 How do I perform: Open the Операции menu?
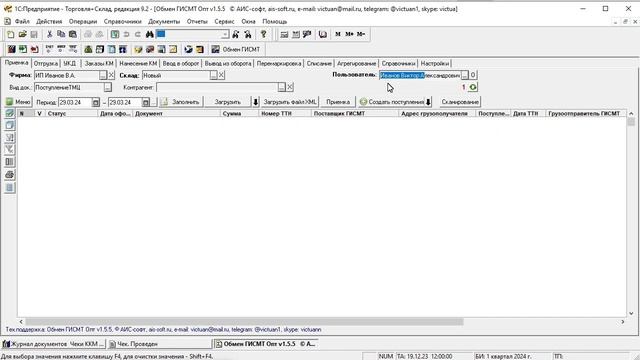(83, 21)
